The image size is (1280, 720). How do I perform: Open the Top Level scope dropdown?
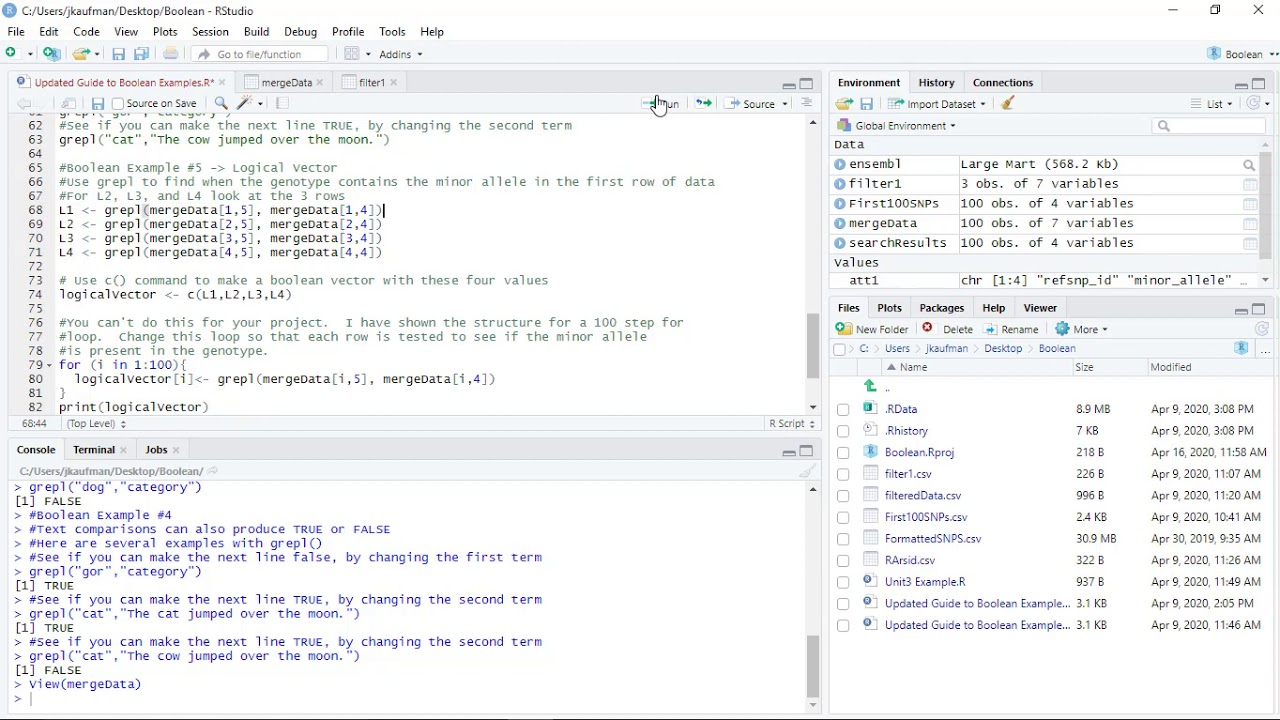click(x=96, y=424)
